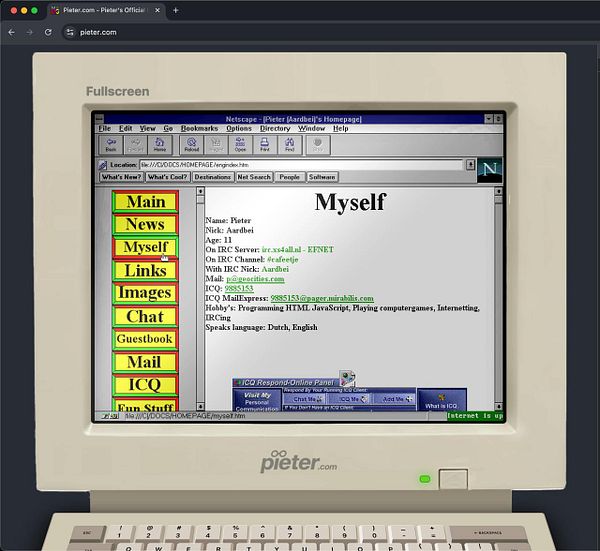Click the Netscape Location URL field
Viewport: 600px width, 551px height.
click(302, 165)
